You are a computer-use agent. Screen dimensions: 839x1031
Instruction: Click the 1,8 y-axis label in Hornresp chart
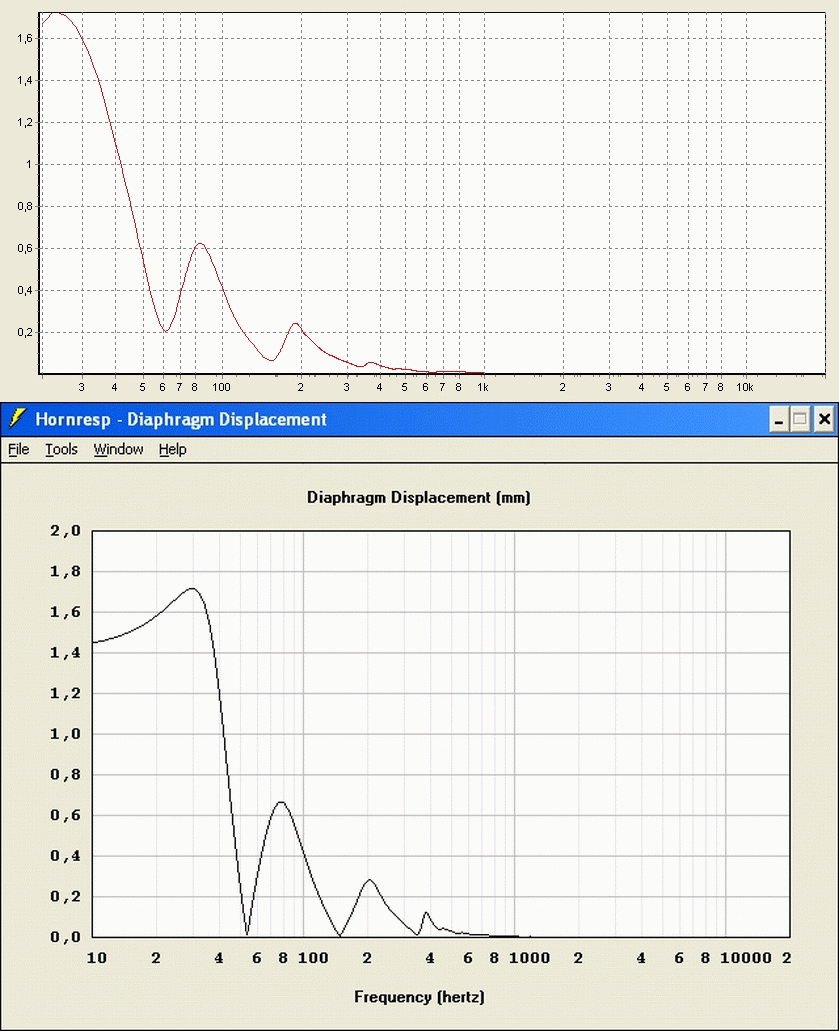click(66, 571)
